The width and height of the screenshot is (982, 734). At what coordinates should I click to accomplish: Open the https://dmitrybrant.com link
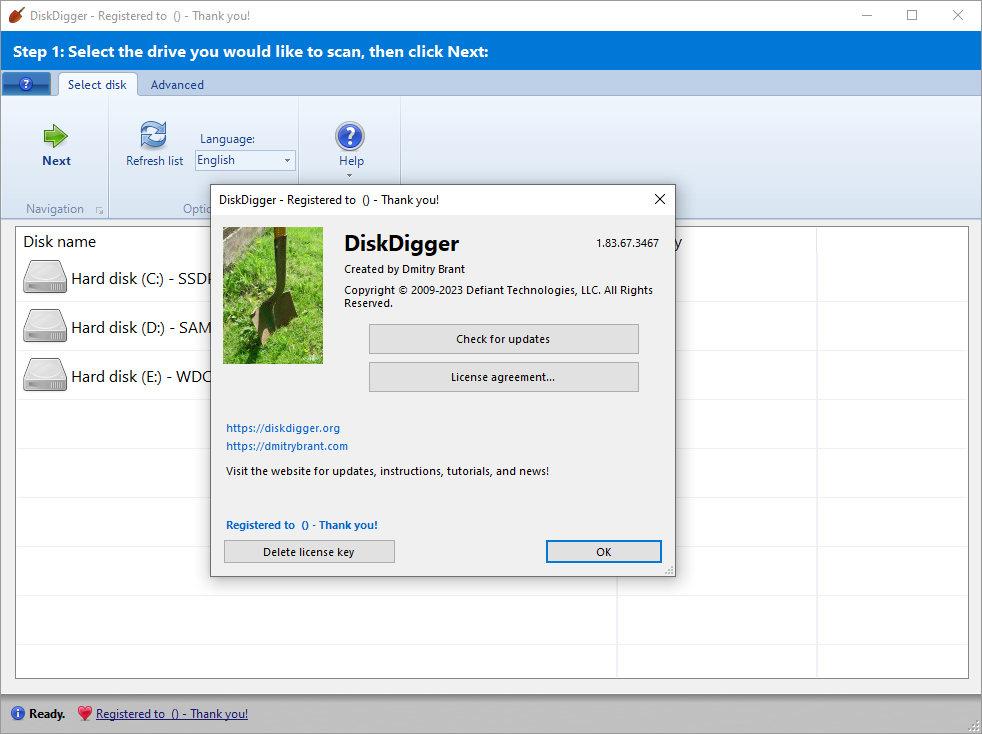287,447
